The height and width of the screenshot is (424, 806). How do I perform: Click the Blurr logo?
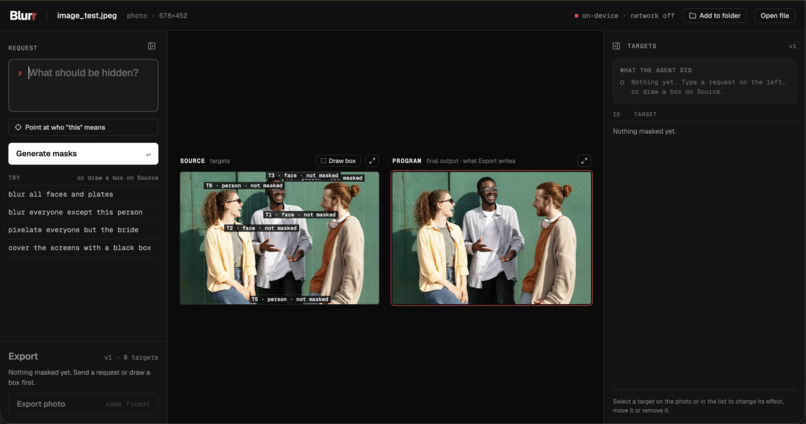pos(23,15)
